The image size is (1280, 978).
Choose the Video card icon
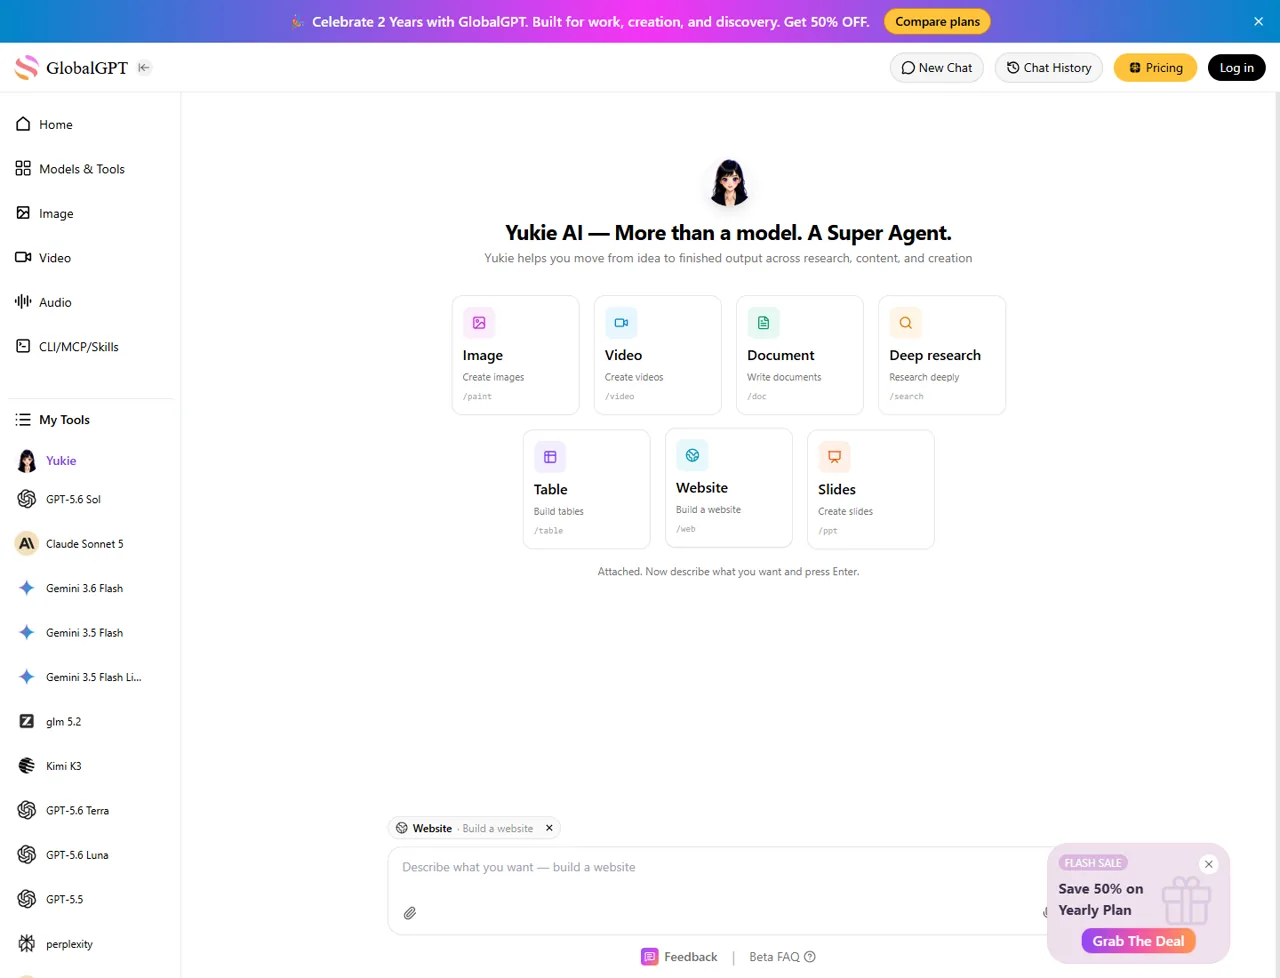621,323
